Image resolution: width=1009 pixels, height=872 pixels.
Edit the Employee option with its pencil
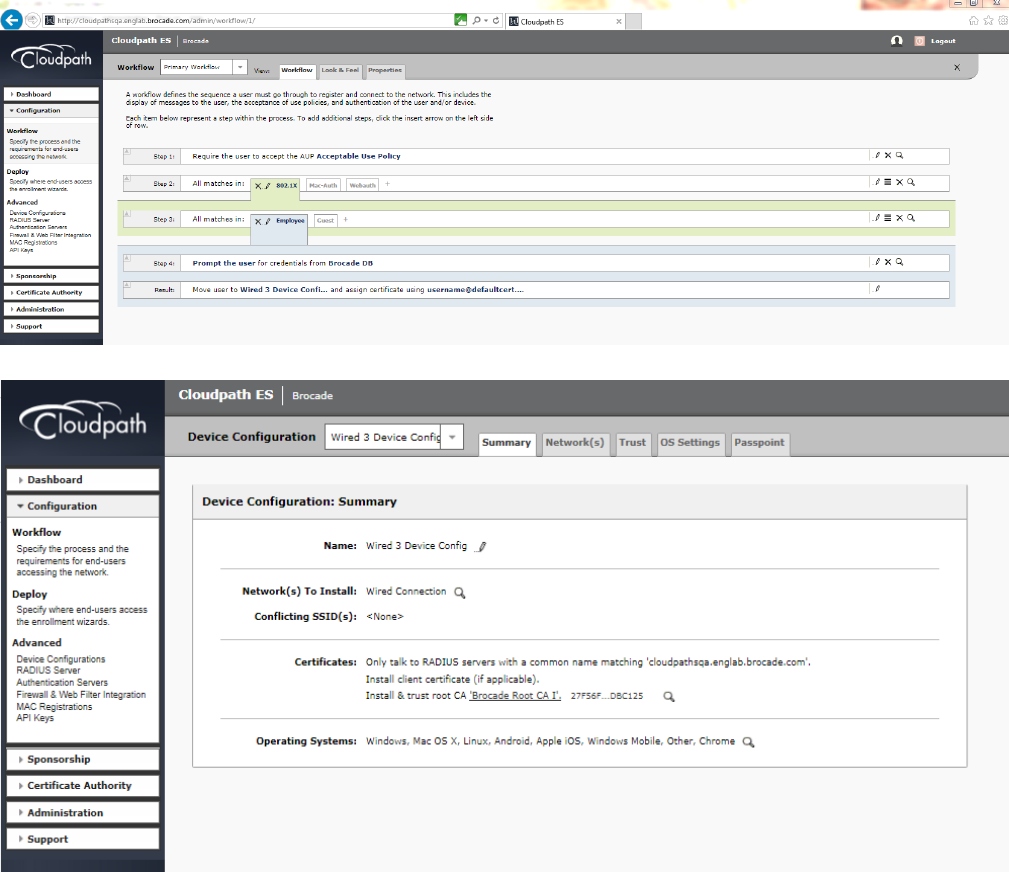[x=268, y=221]
